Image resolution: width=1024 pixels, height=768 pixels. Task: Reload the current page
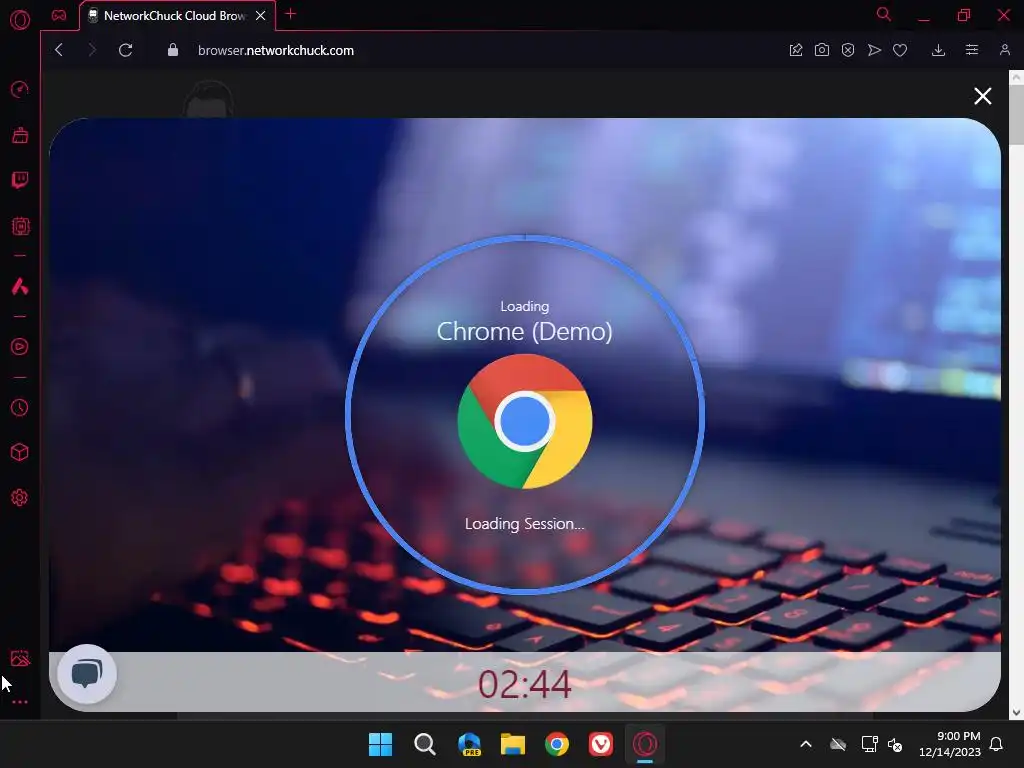pos(125,50)
